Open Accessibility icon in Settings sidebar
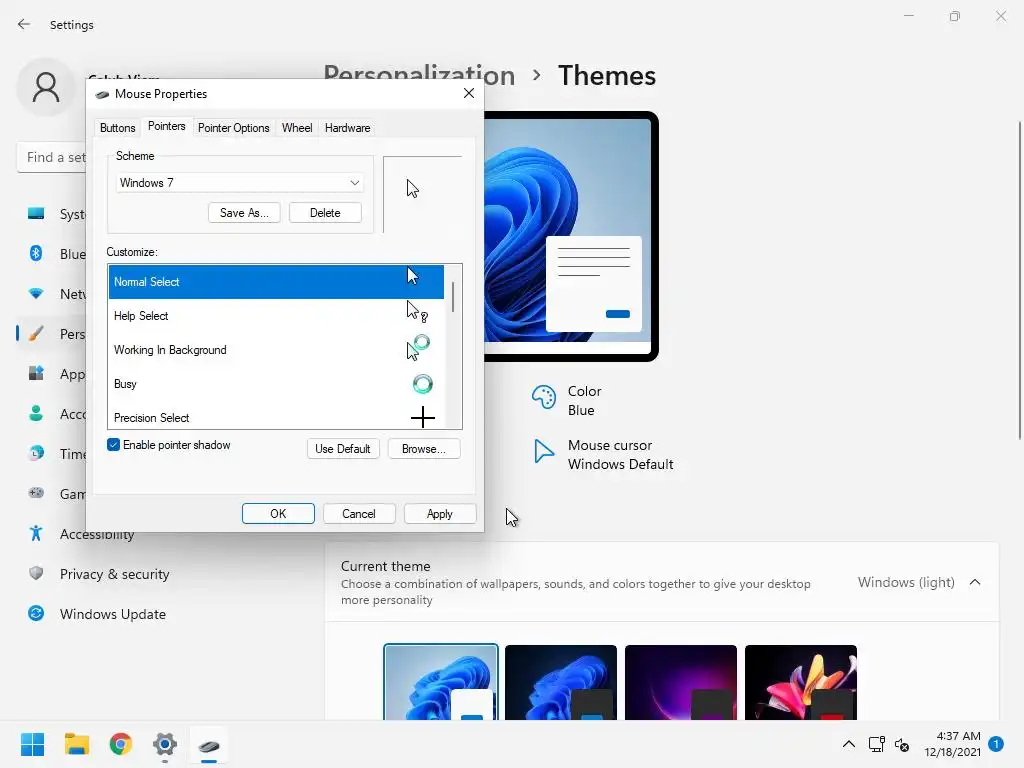 pyautogui.click(x=36, y=534)
